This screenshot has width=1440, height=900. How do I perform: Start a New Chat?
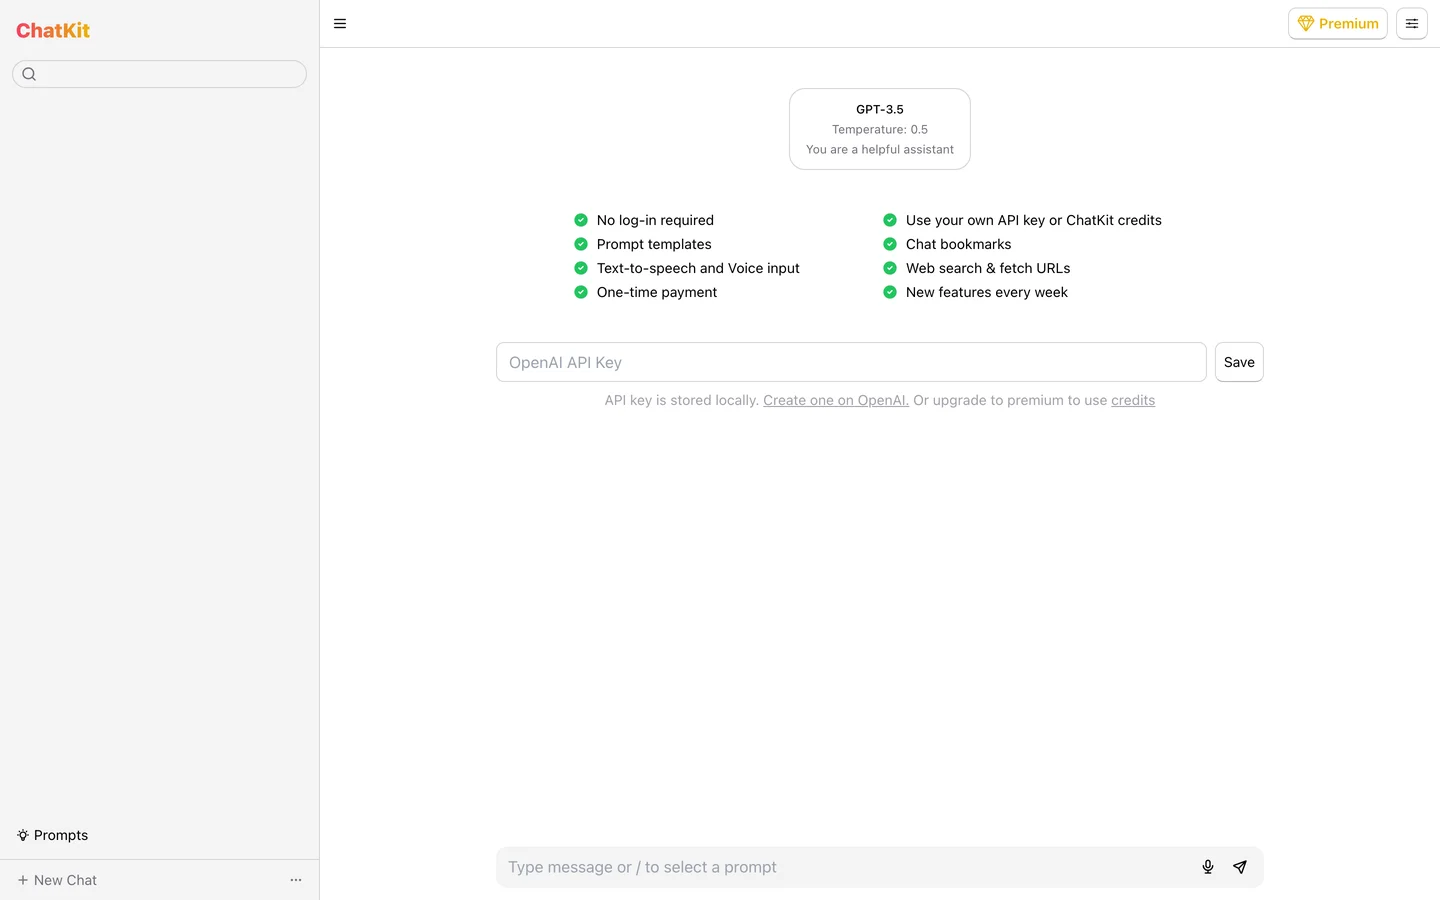57,880
